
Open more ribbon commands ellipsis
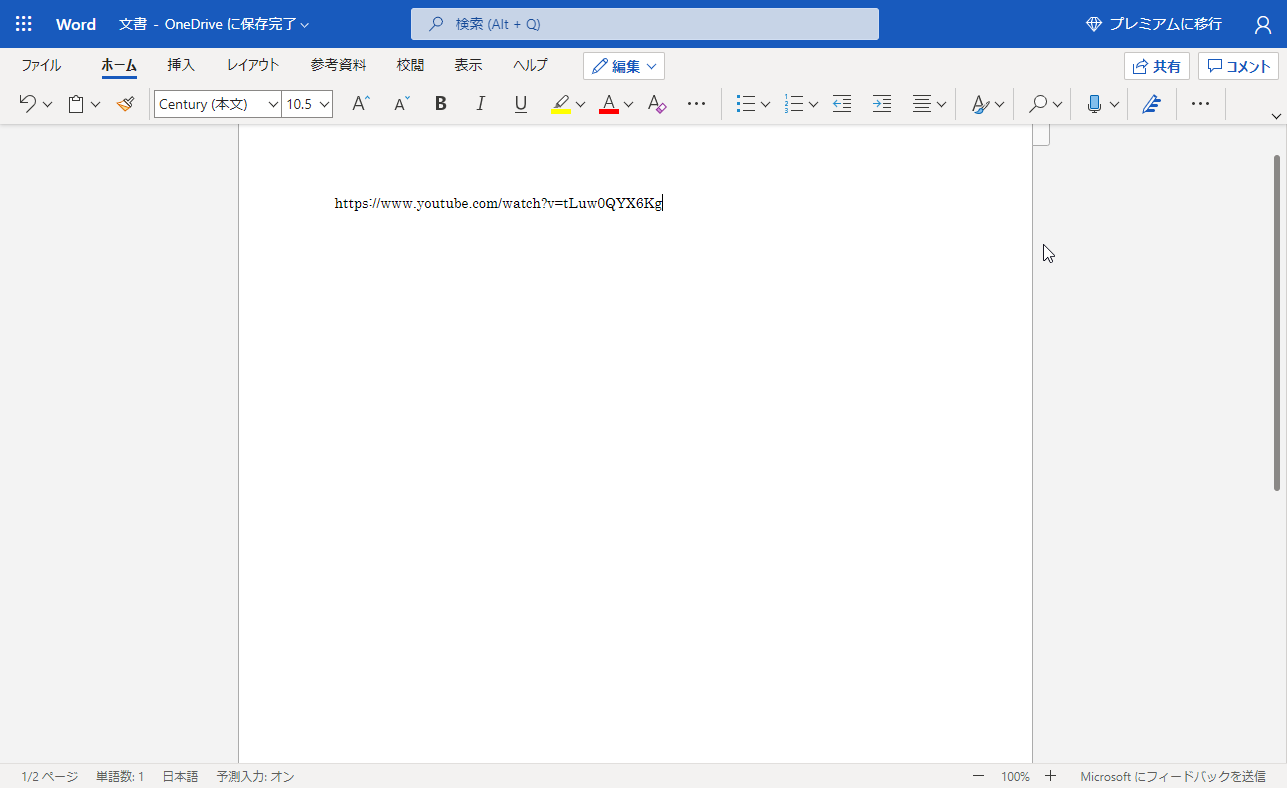(1200, 103)
